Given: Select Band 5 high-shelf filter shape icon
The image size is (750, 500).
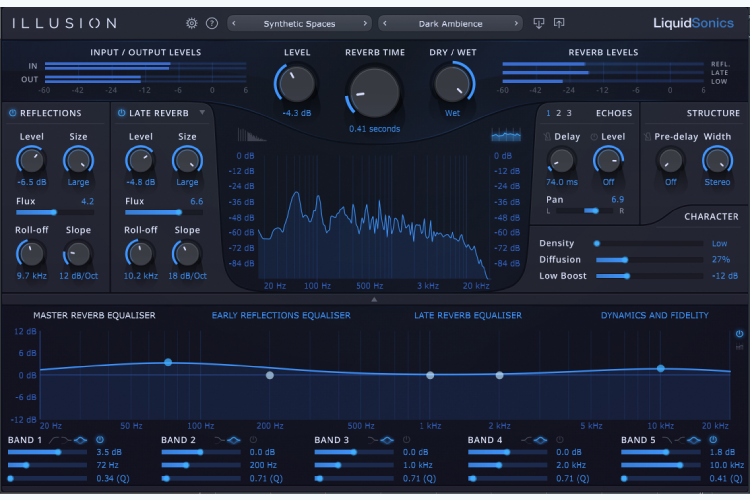Looking at the screenshot, I should (680, 440).
